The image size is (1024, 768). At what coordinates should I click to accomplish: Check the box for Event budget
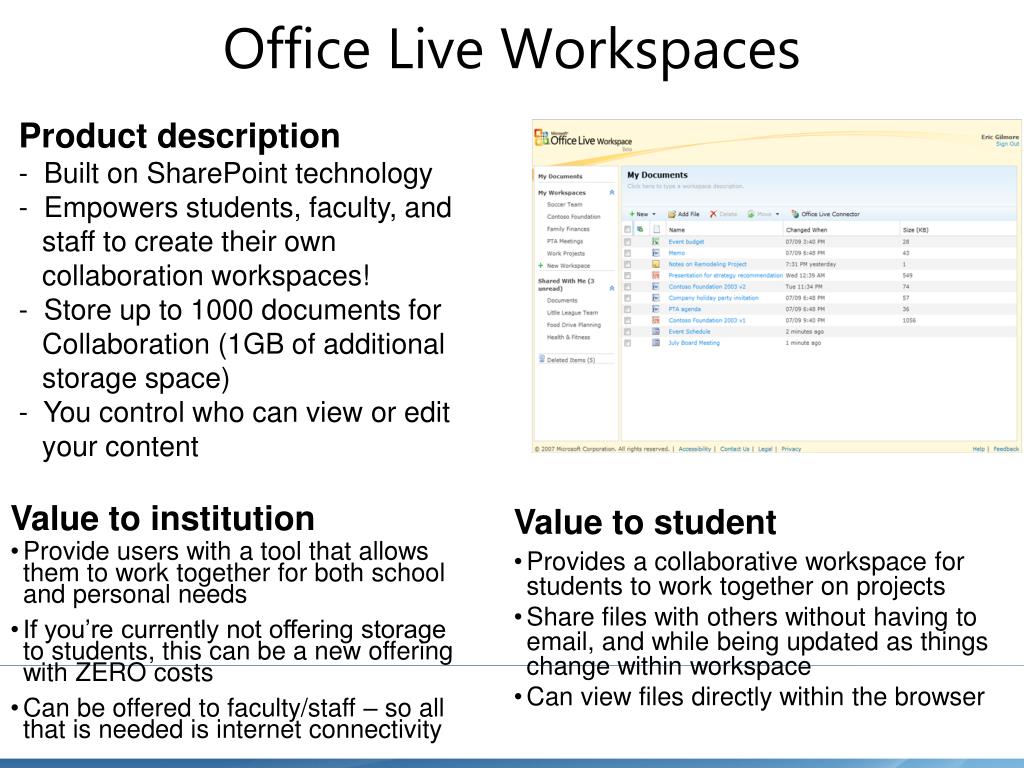(x=628, y=242)
